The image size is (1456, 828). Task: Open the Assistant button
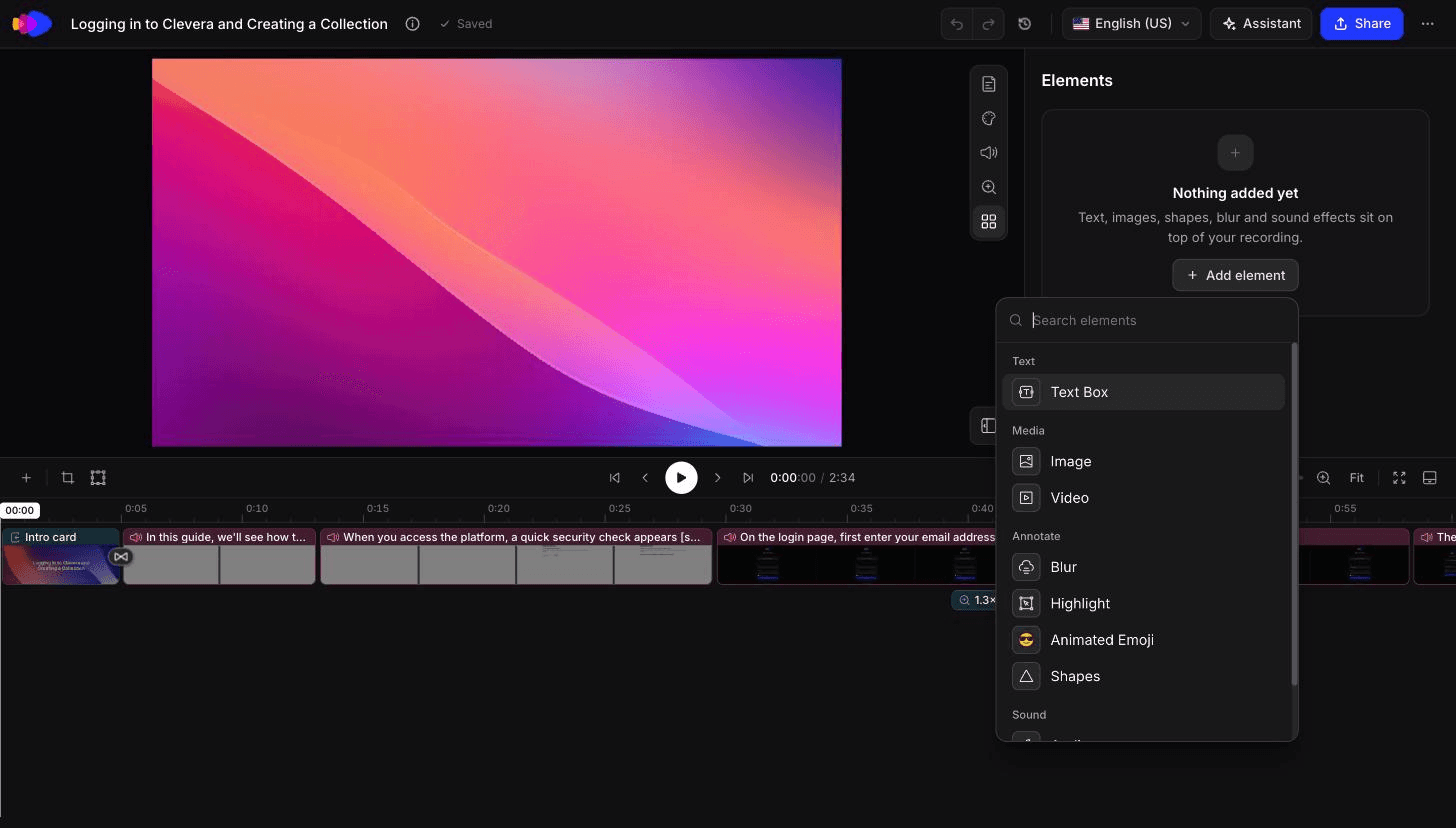pyautogui.click(x=1261, y=24)
